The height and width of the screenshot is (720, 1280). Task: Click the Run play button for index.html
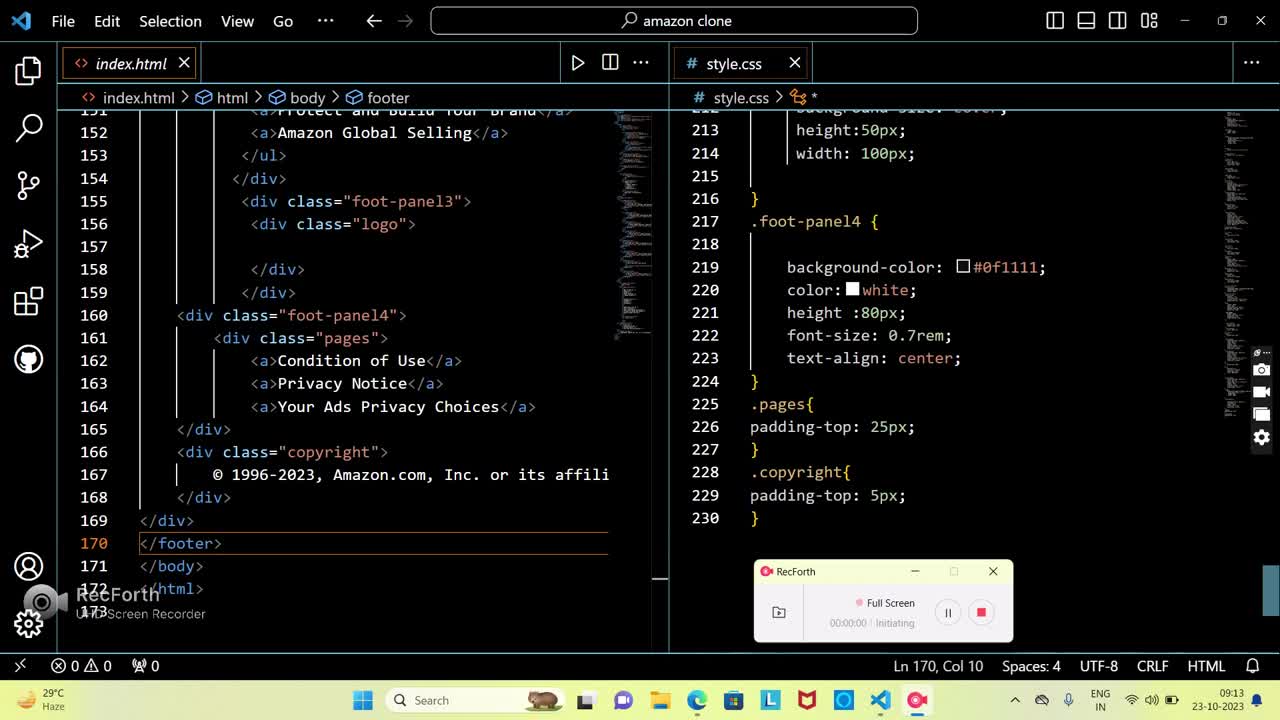point(577,63)
